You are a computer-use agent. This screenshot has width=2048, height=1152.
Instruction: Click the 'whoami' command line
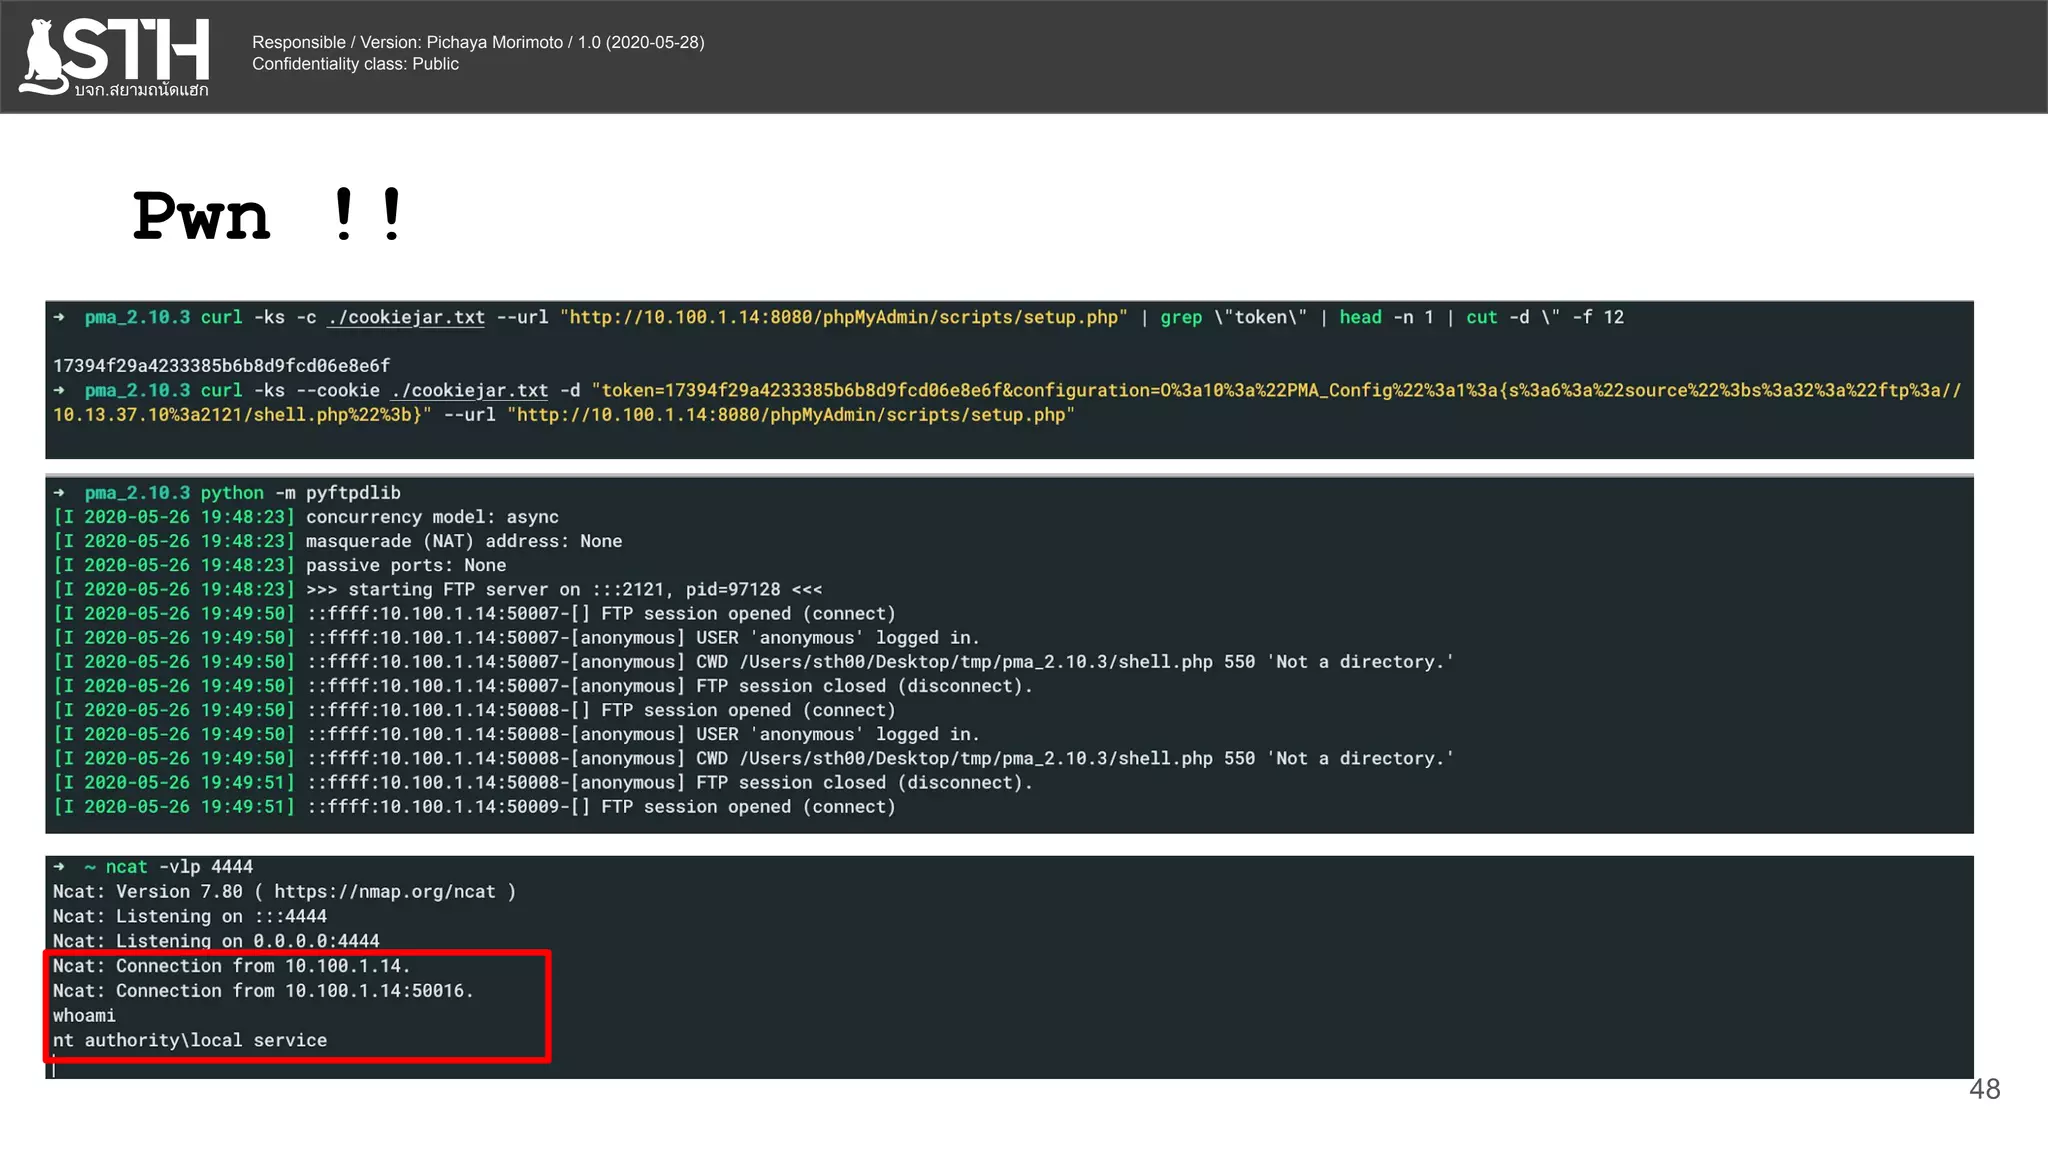click(x=84, y=1016)
